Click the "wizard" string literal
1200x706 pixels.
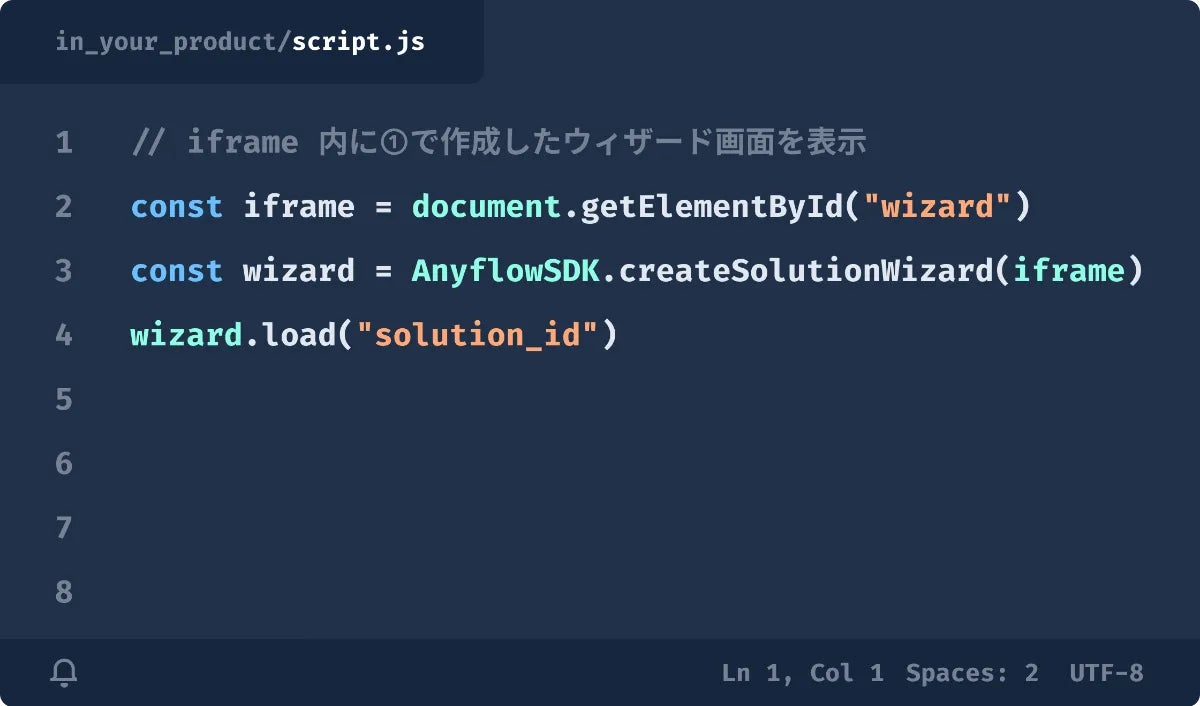[x=937, y=207]
